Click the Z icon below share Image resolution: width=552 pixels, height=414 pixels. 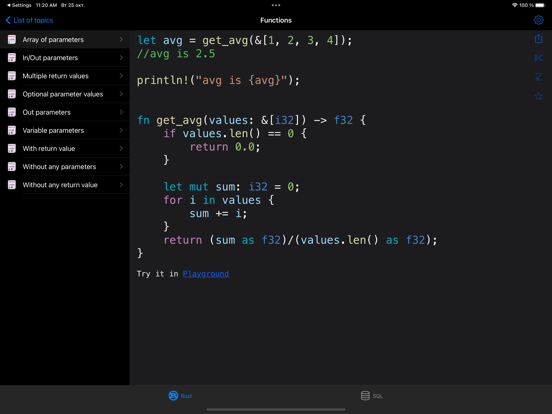pyautogui.click(x=538, y=77)
